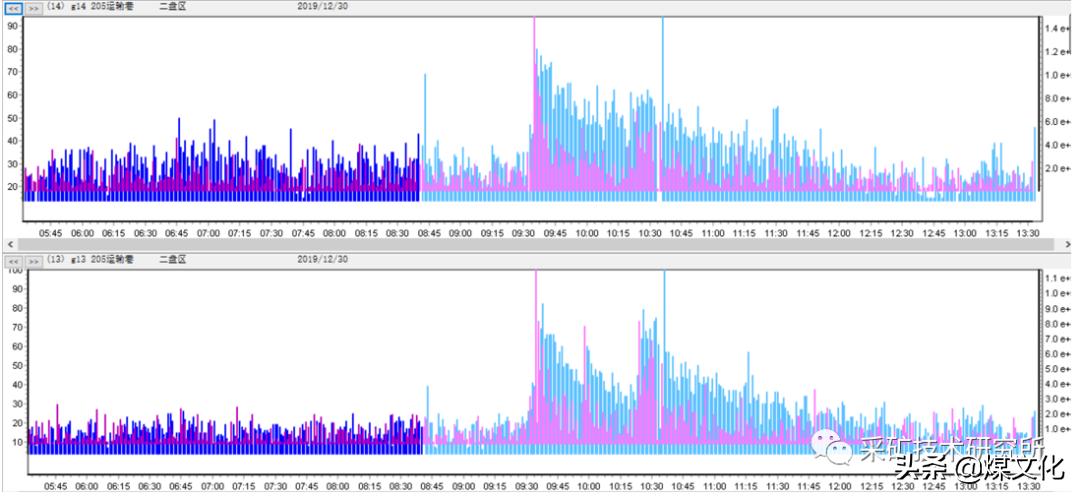Click the 二盘区 label in the top panel header

pyautogui.click(x=173, y=6)
